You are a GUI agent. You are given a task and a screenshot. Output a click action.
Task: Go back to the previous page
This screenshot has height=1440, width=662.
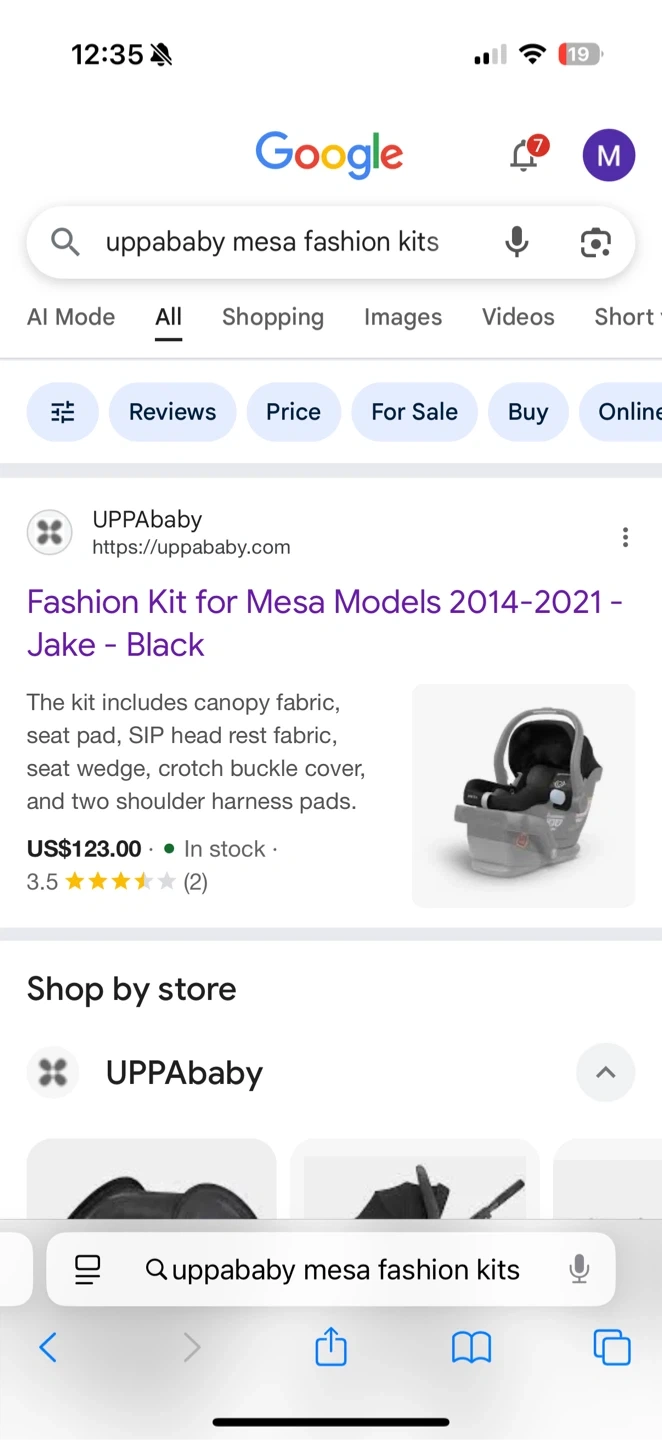[x=48, y=1347]
